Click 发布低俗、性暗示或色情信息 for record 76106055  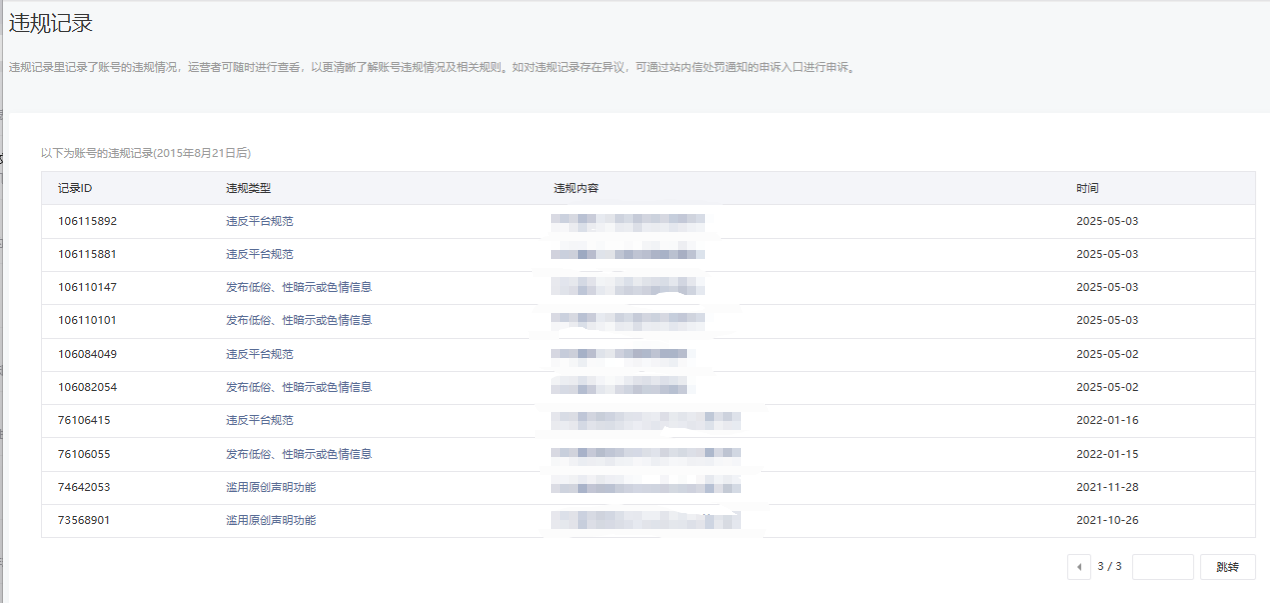pyautogui.click(x=298, y=454)
